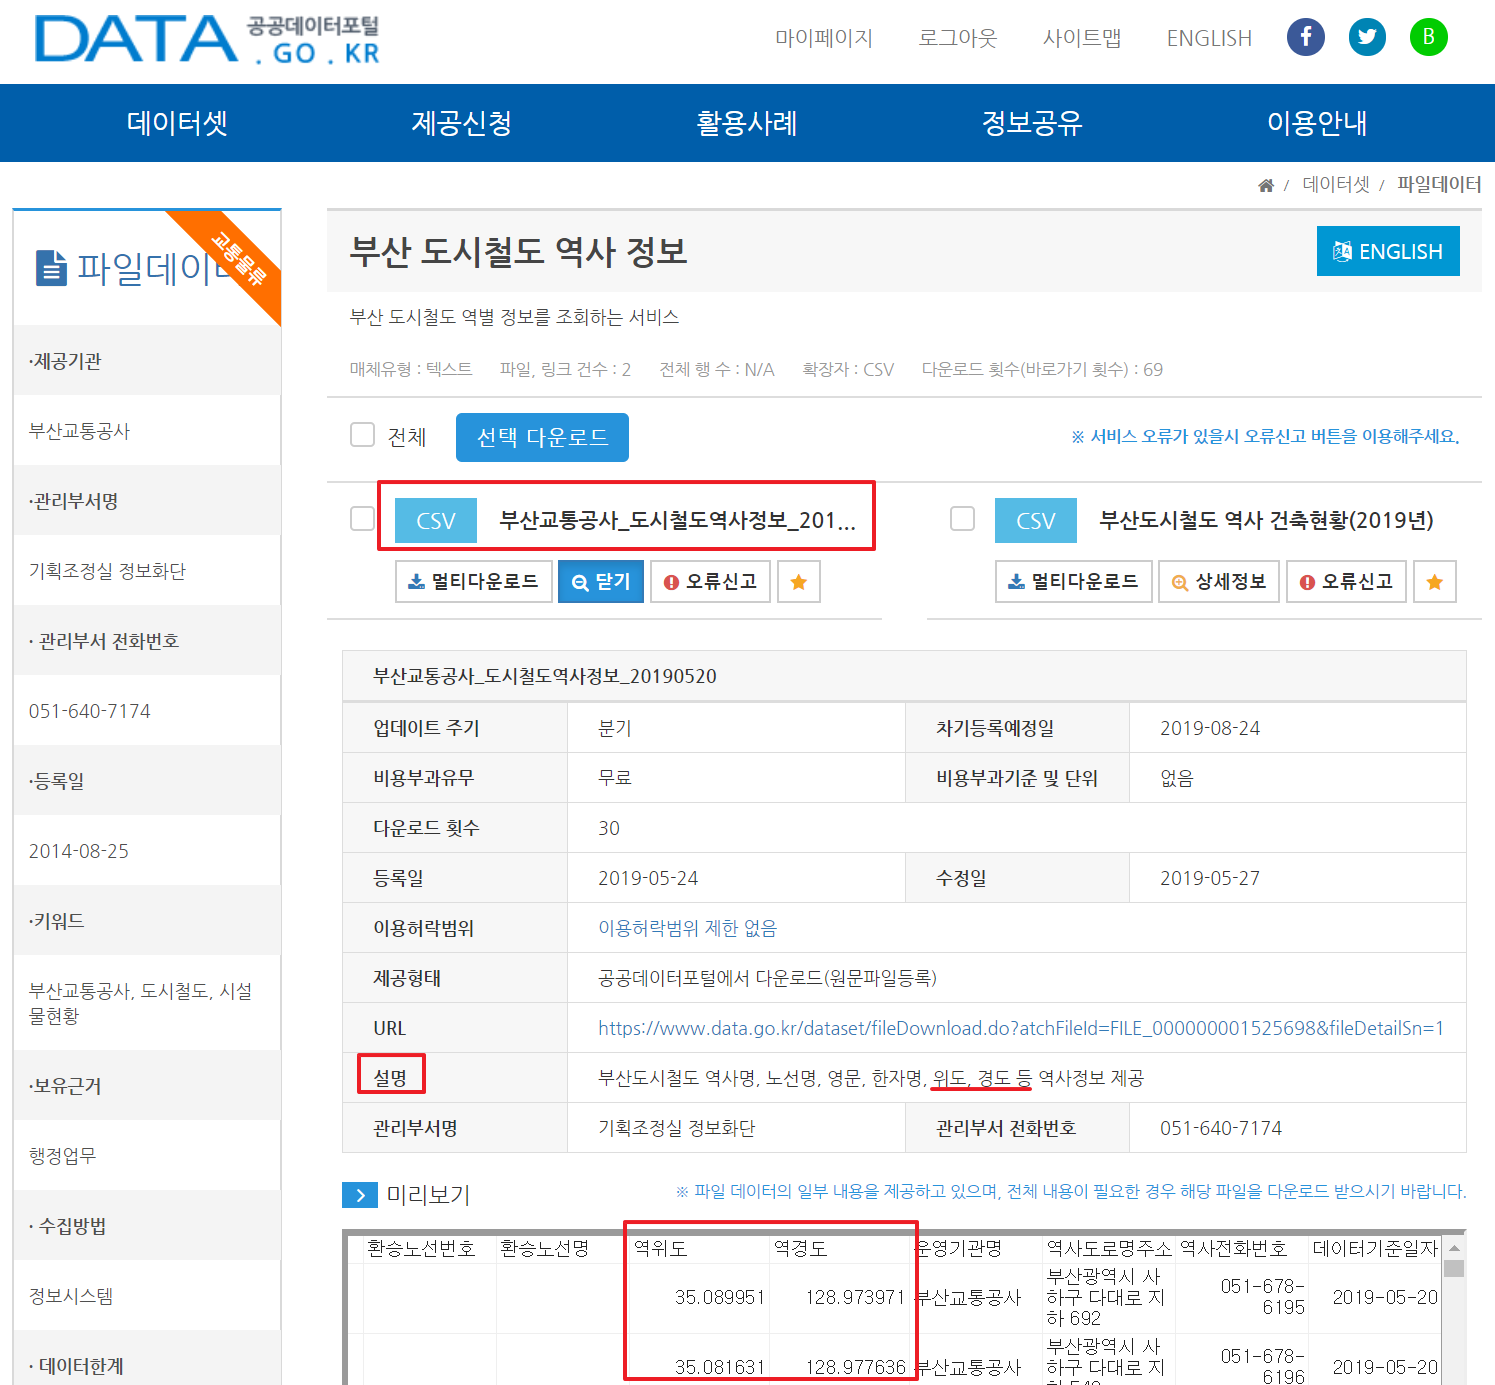
Task: Click the 역사전화번호 column header
Action: click(1233, 1248)
